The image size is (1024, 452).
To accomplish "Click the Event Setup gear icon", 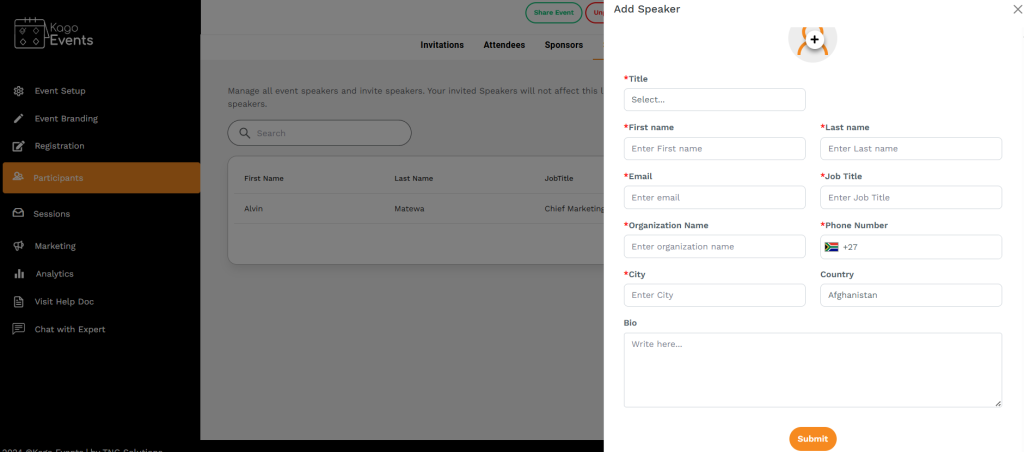I will tap(19, 91).
